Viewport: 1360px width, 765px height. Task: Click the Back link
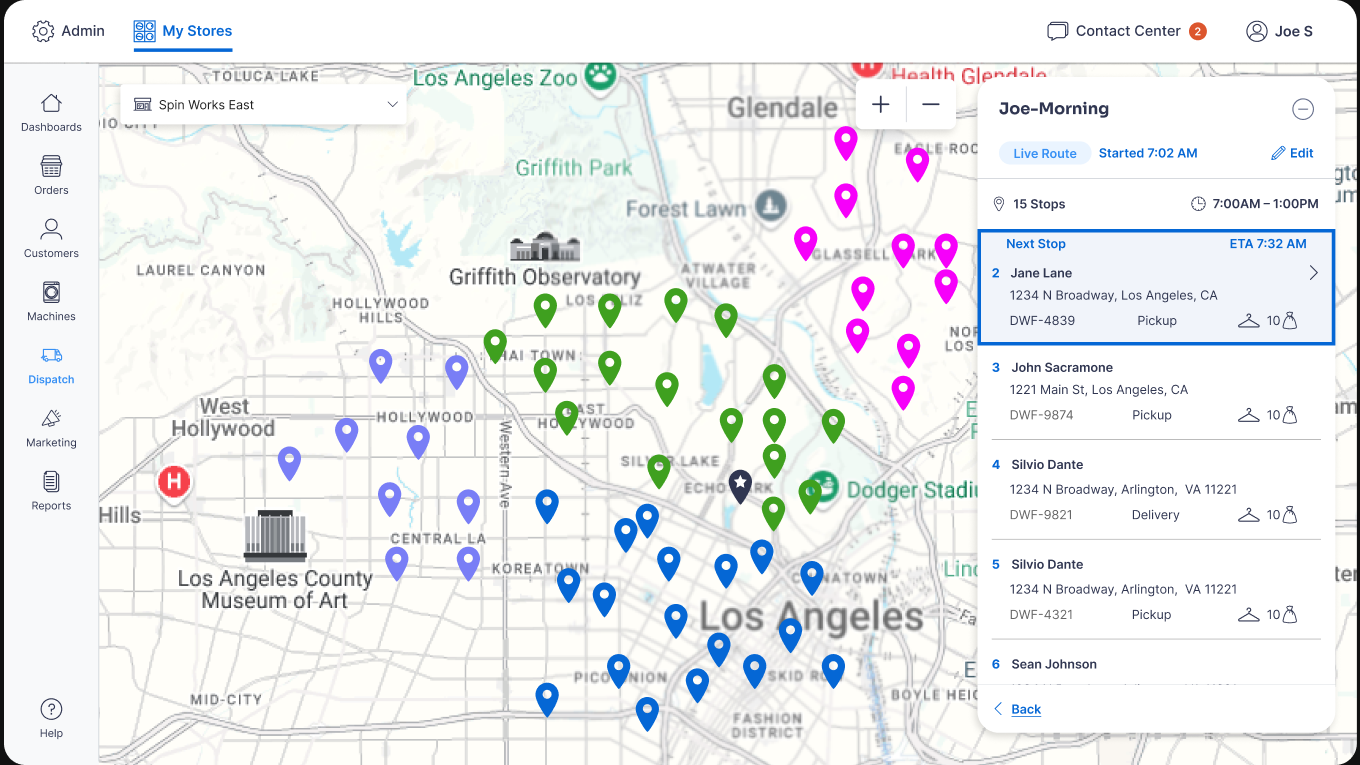1025,709
